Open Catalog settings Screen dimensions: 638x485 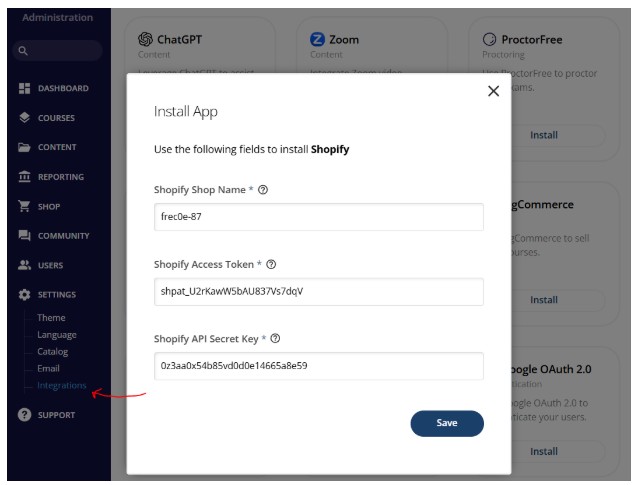52,352
